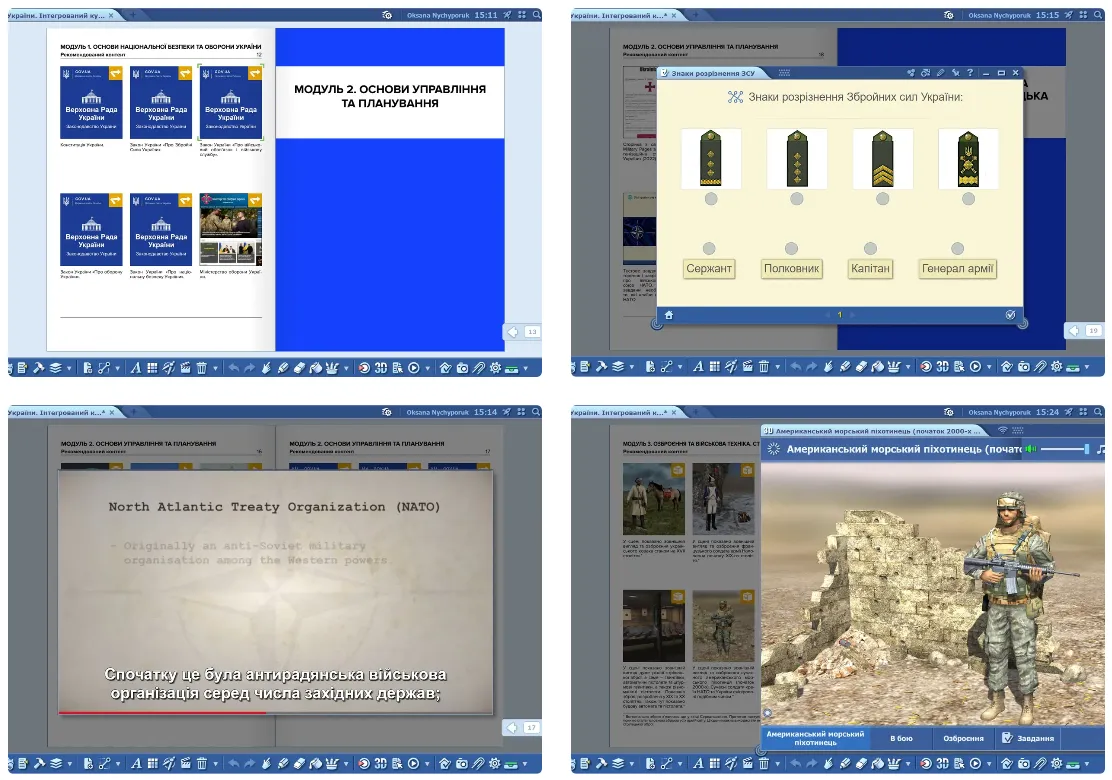Click the home icon in the quiz window footer

(x=668, y=315)
